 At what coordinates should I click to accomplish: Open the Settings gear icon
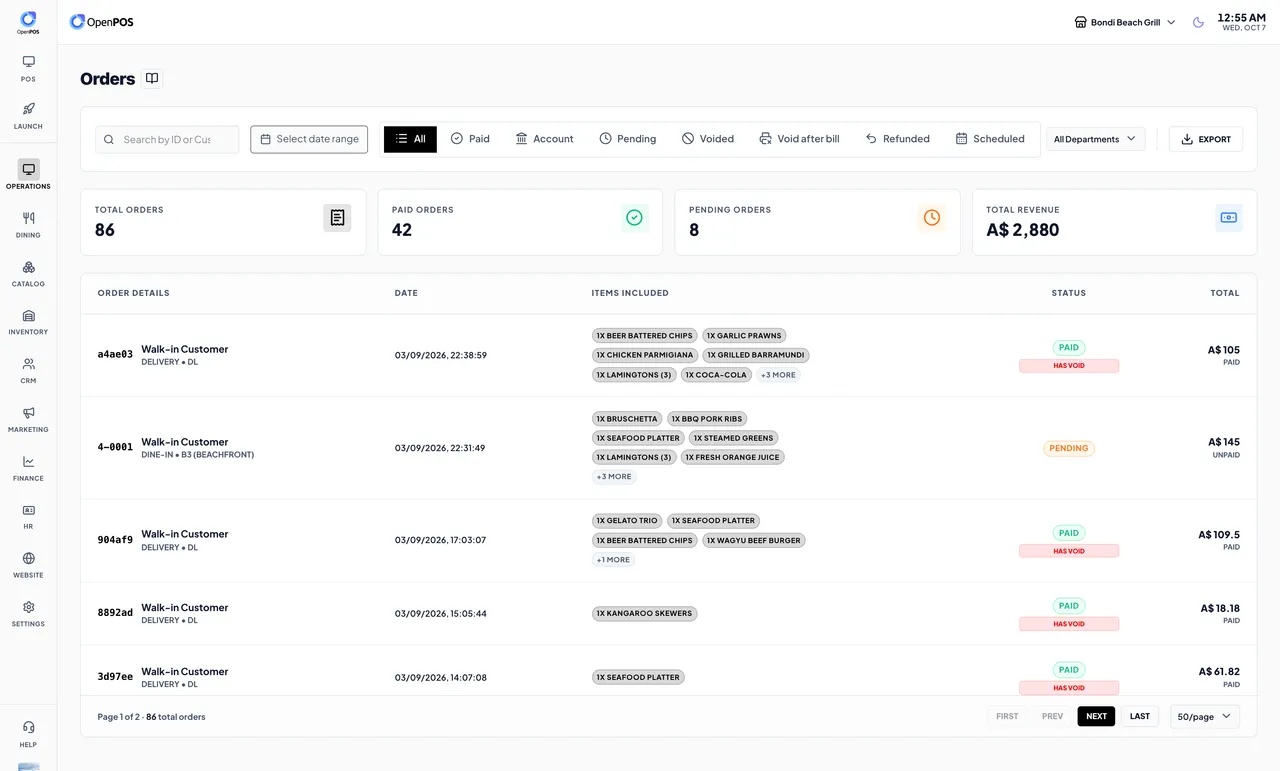[x=28, y=607]
